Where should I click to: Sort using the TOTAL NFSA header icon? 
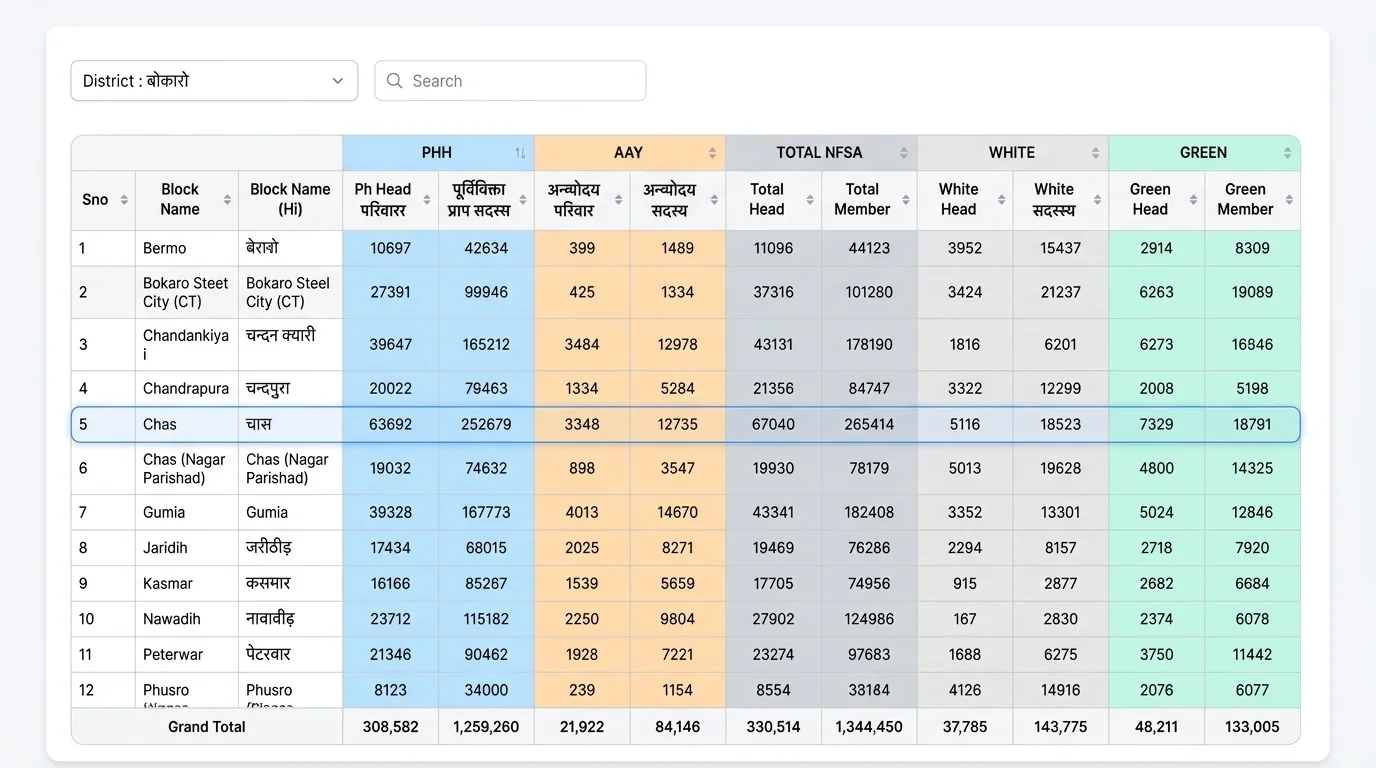903,153
